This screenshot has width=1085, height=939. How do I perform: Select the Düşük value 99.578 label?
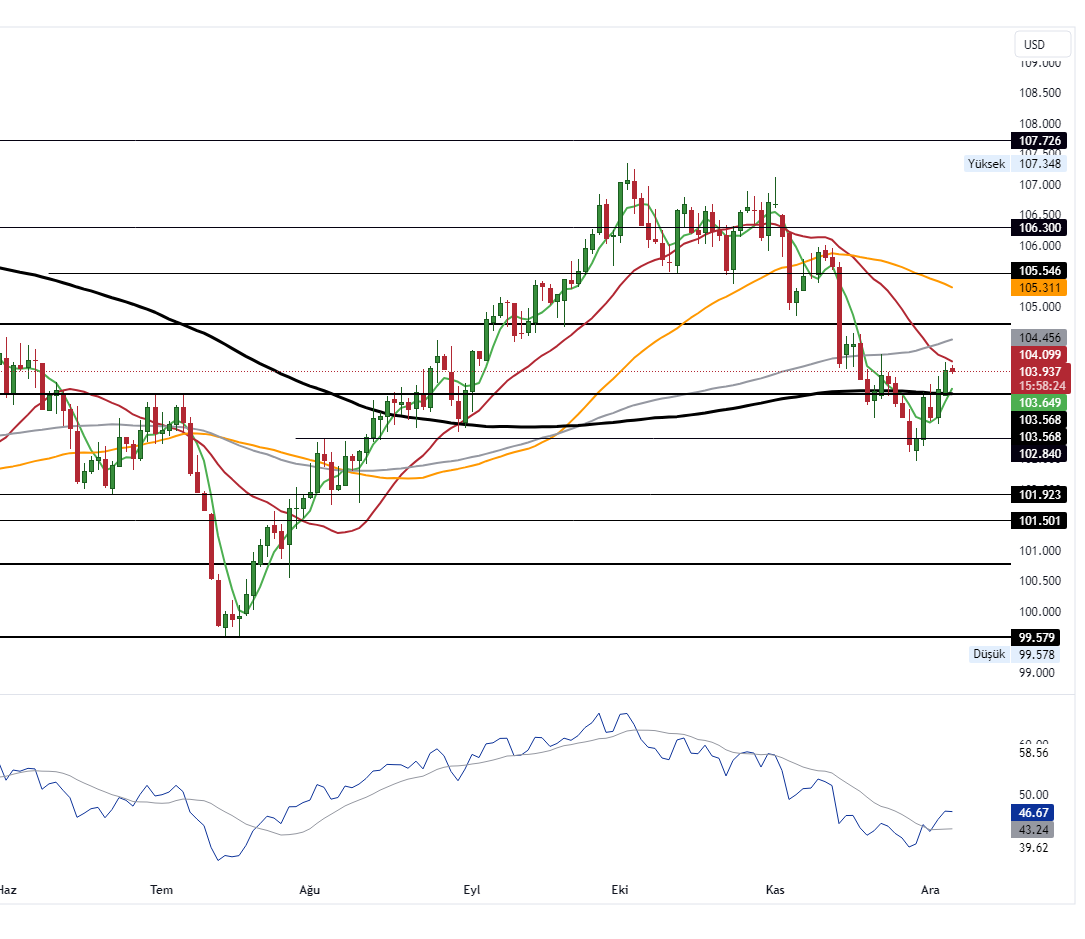(1035, 654)
